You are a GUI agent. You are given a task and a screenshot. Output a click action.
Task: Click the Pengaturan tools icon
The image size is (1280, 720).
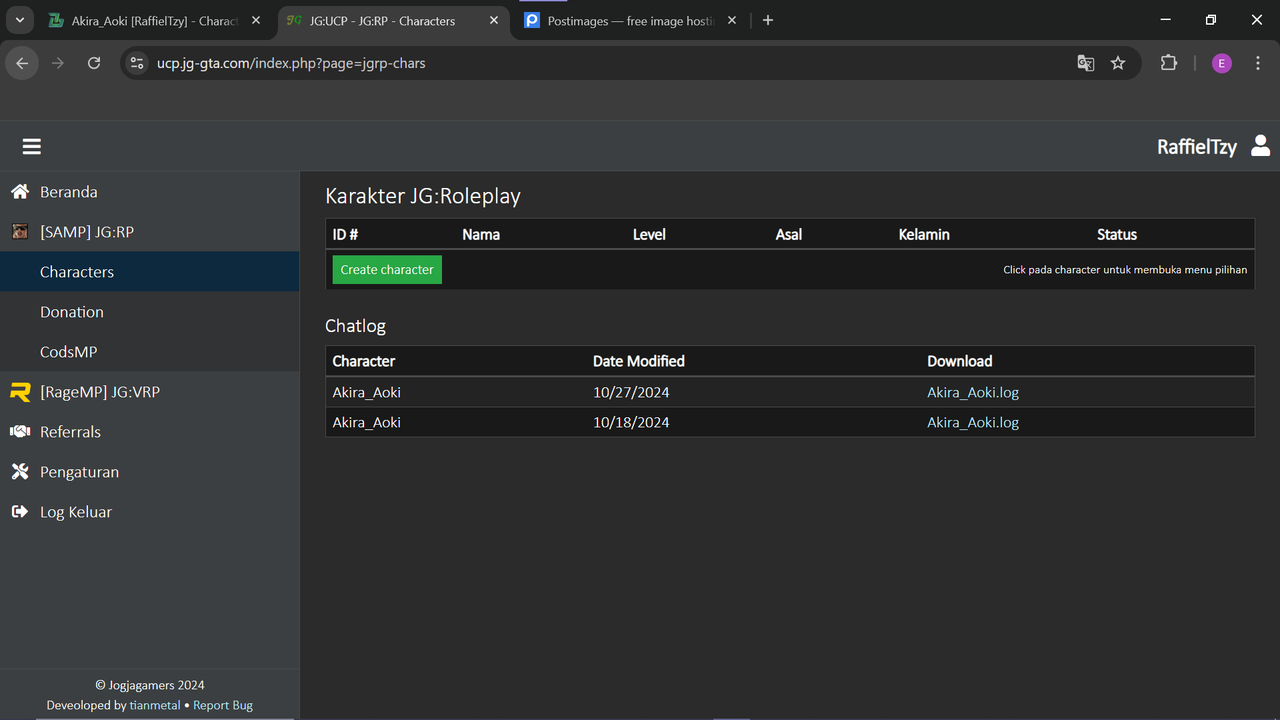[20, 472]
